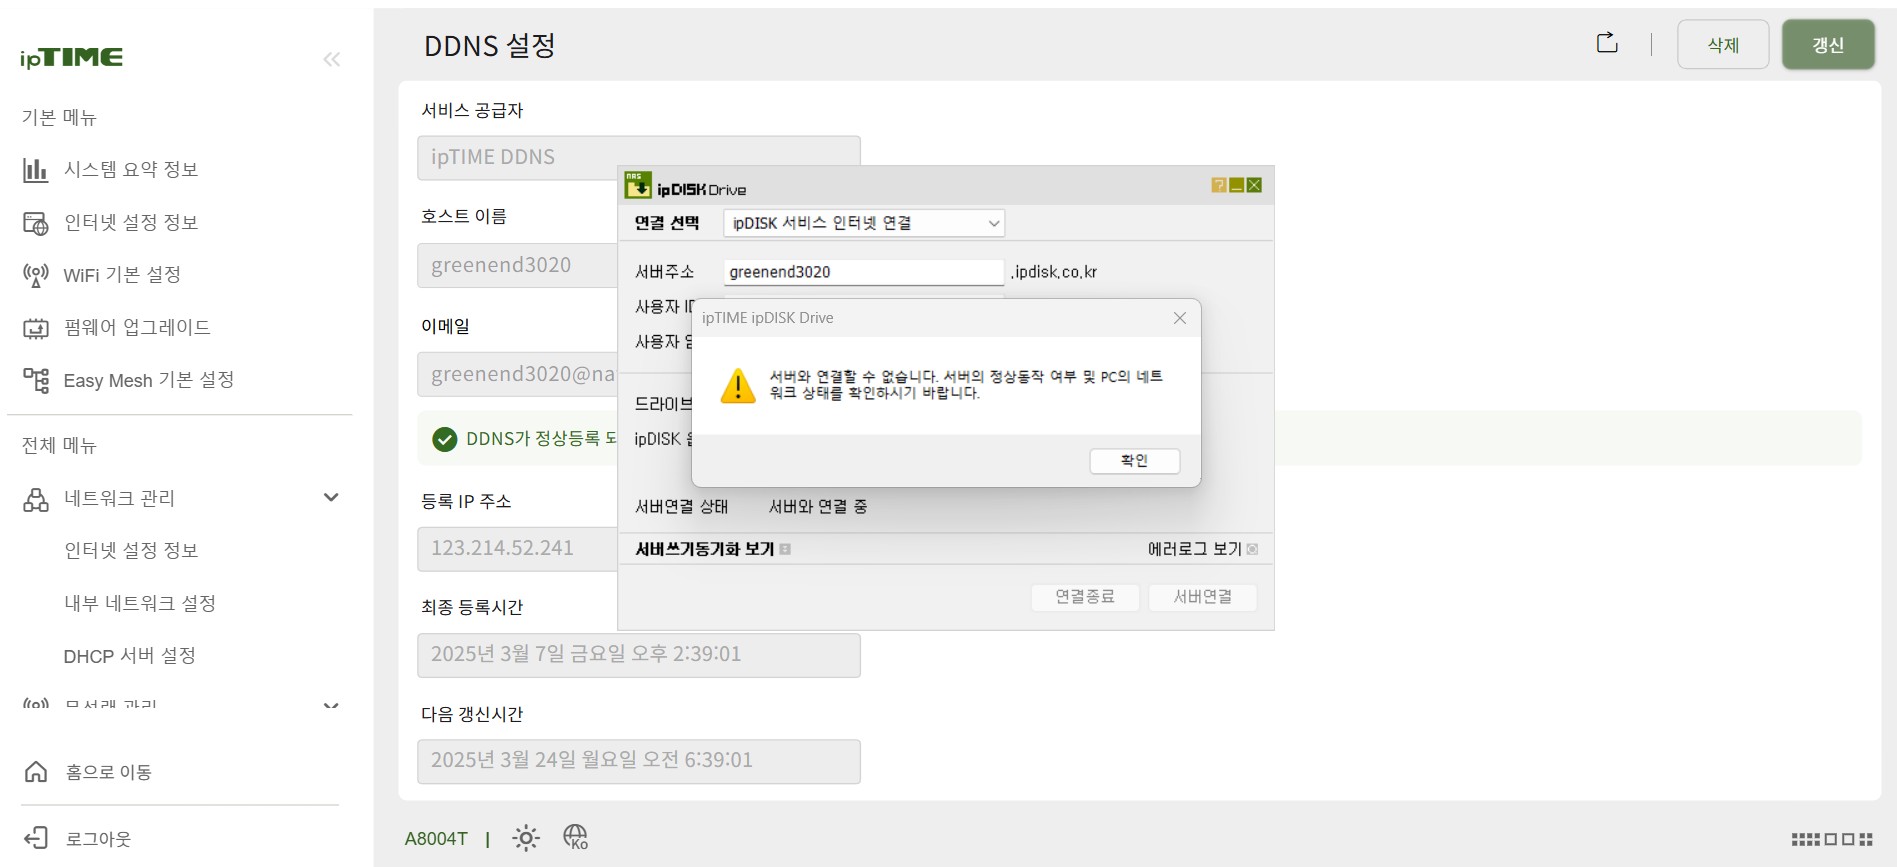Click the globe icon beside 인터넷 설정 정보 in 기본 메뉴
This screenshot has width=1897, height=867.
pos(36,223)
